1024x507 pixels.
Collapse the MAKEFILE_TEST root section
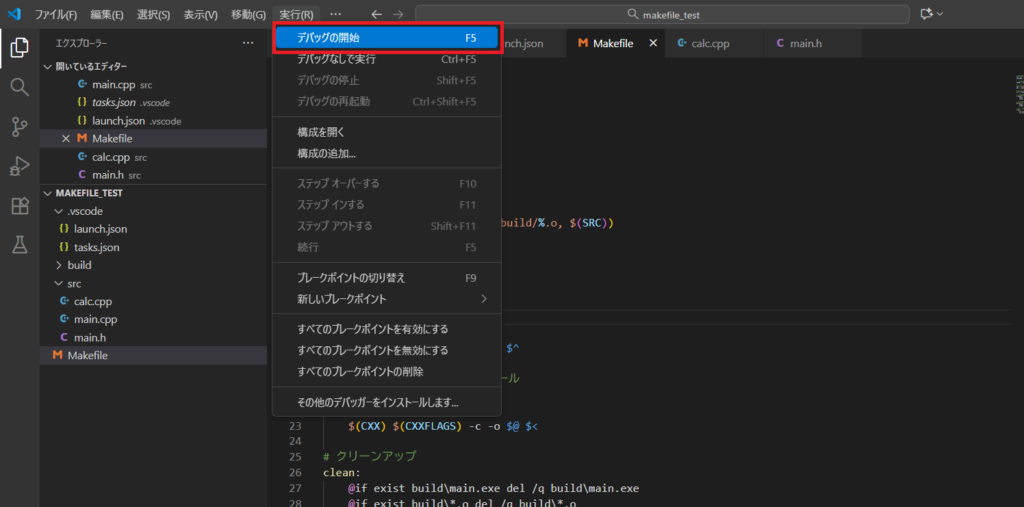(x=47, y=193)
